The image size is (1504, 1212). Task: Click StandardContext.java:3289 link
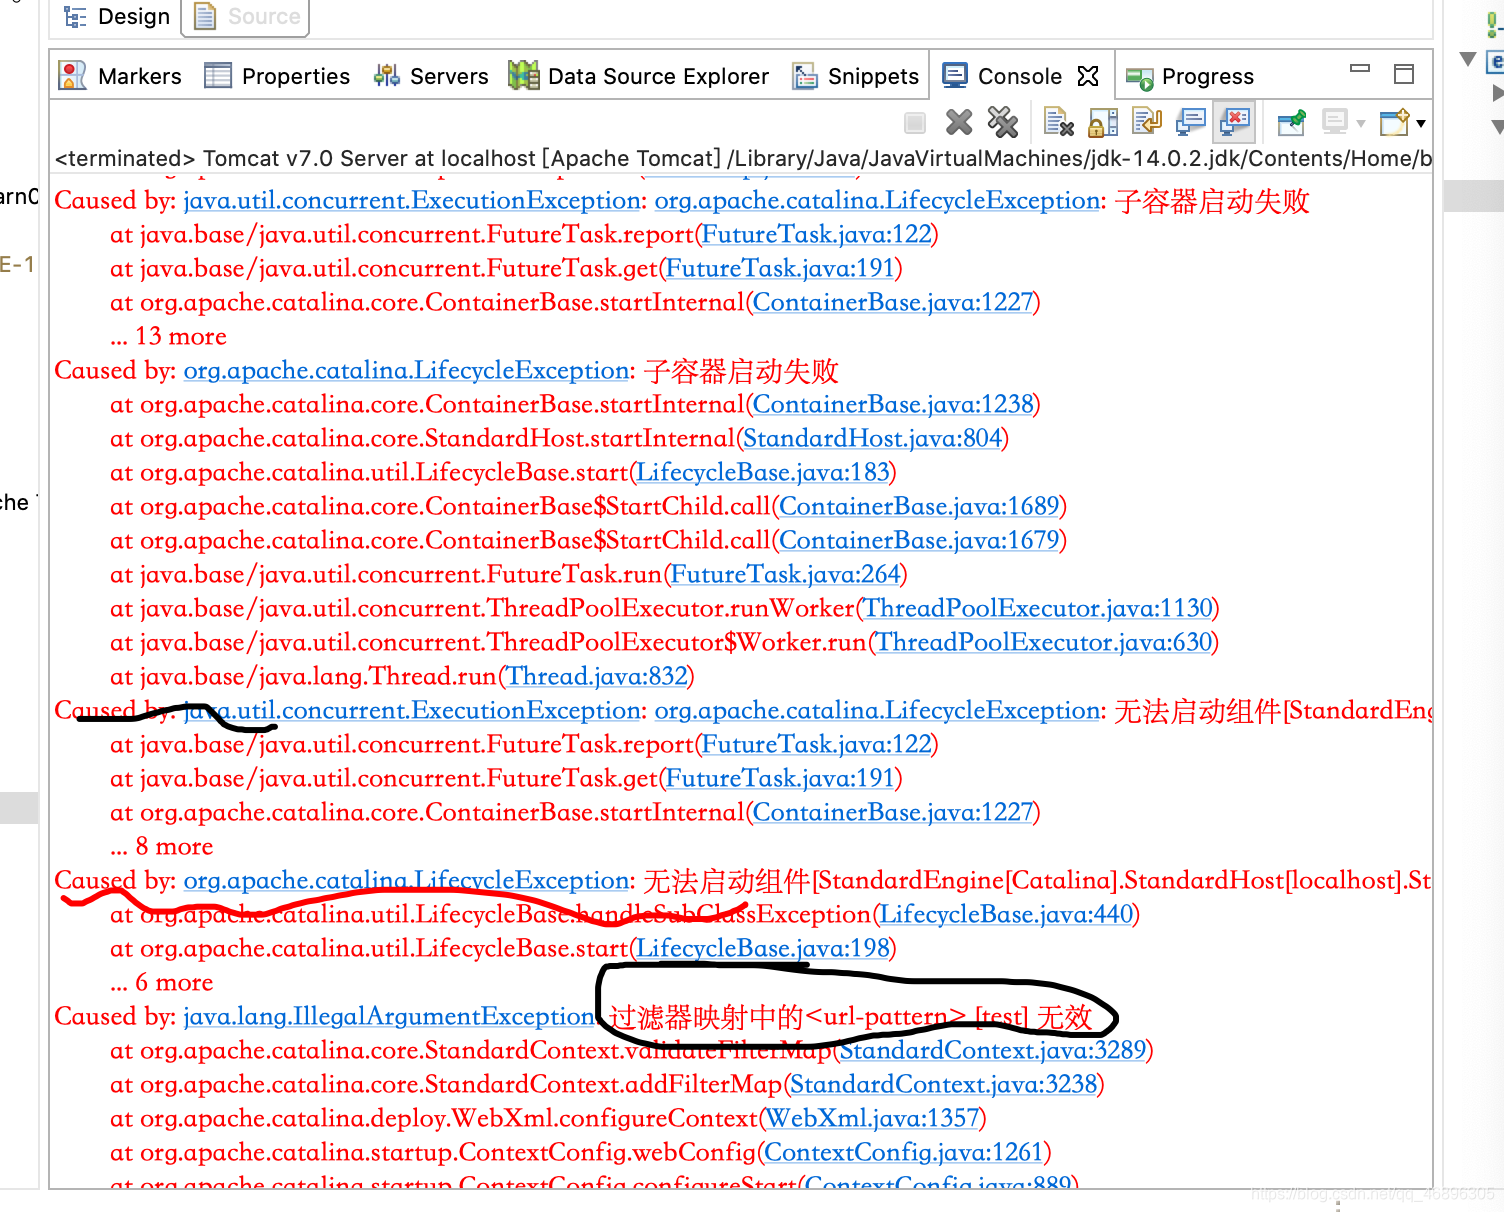point(993,1050)
